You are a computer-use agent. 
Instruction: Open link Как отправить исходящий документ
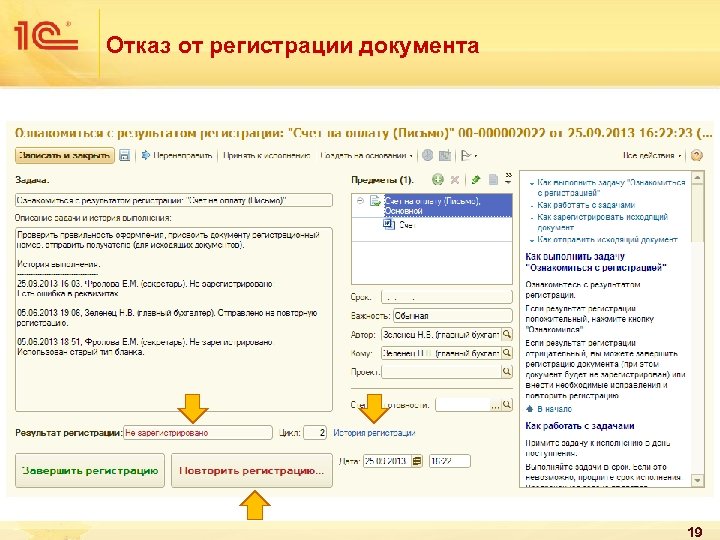[607, 239]
